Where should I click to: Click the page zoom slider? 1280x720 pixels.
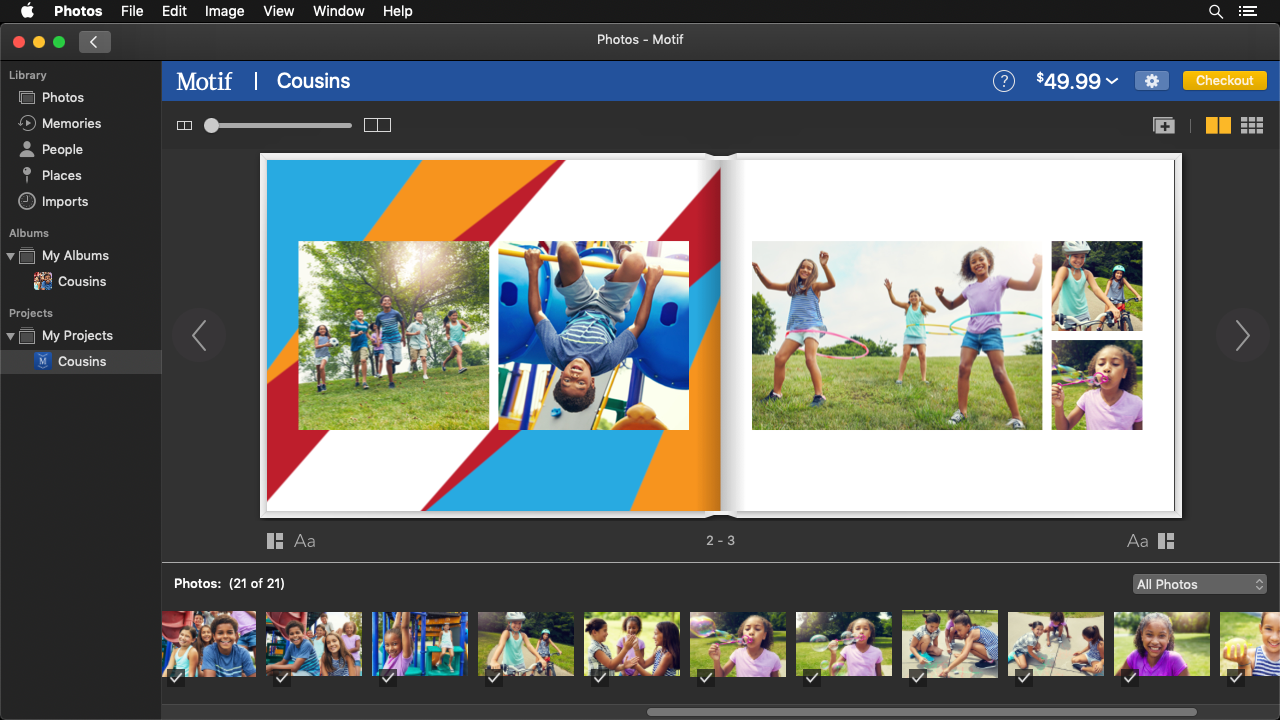(280, 125)
